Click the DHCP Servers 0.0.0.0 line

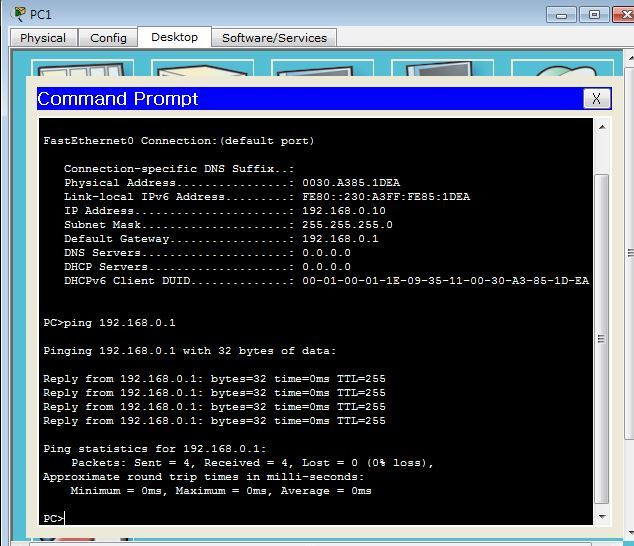[x=207, y=267]
